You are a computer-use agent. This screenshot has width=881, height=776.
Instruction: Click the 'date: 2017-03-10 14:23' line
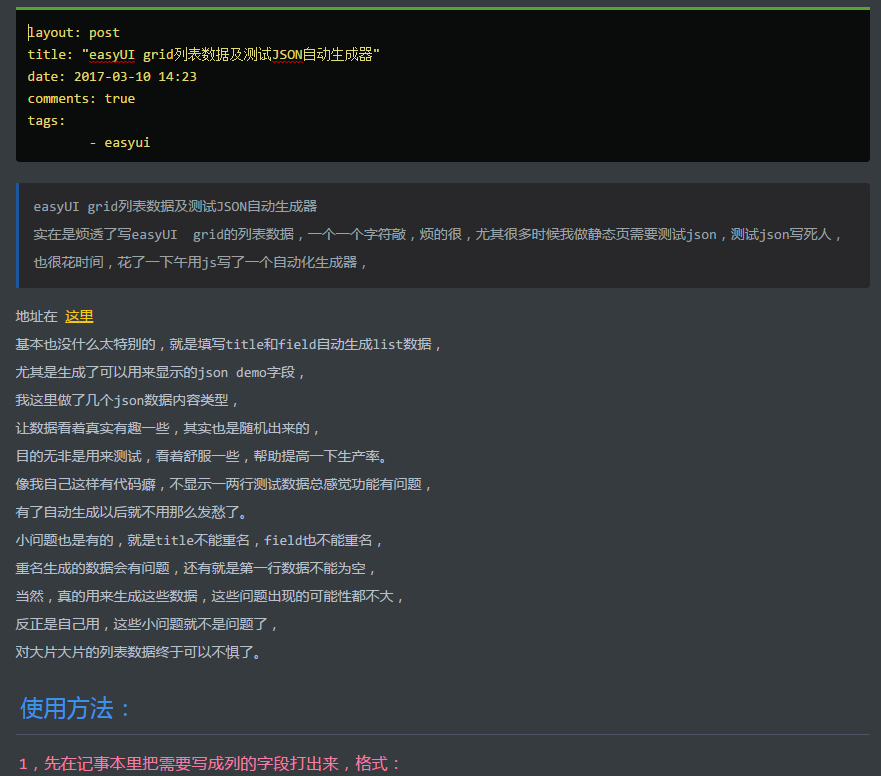pyautogui.click(x=112, y=76)
